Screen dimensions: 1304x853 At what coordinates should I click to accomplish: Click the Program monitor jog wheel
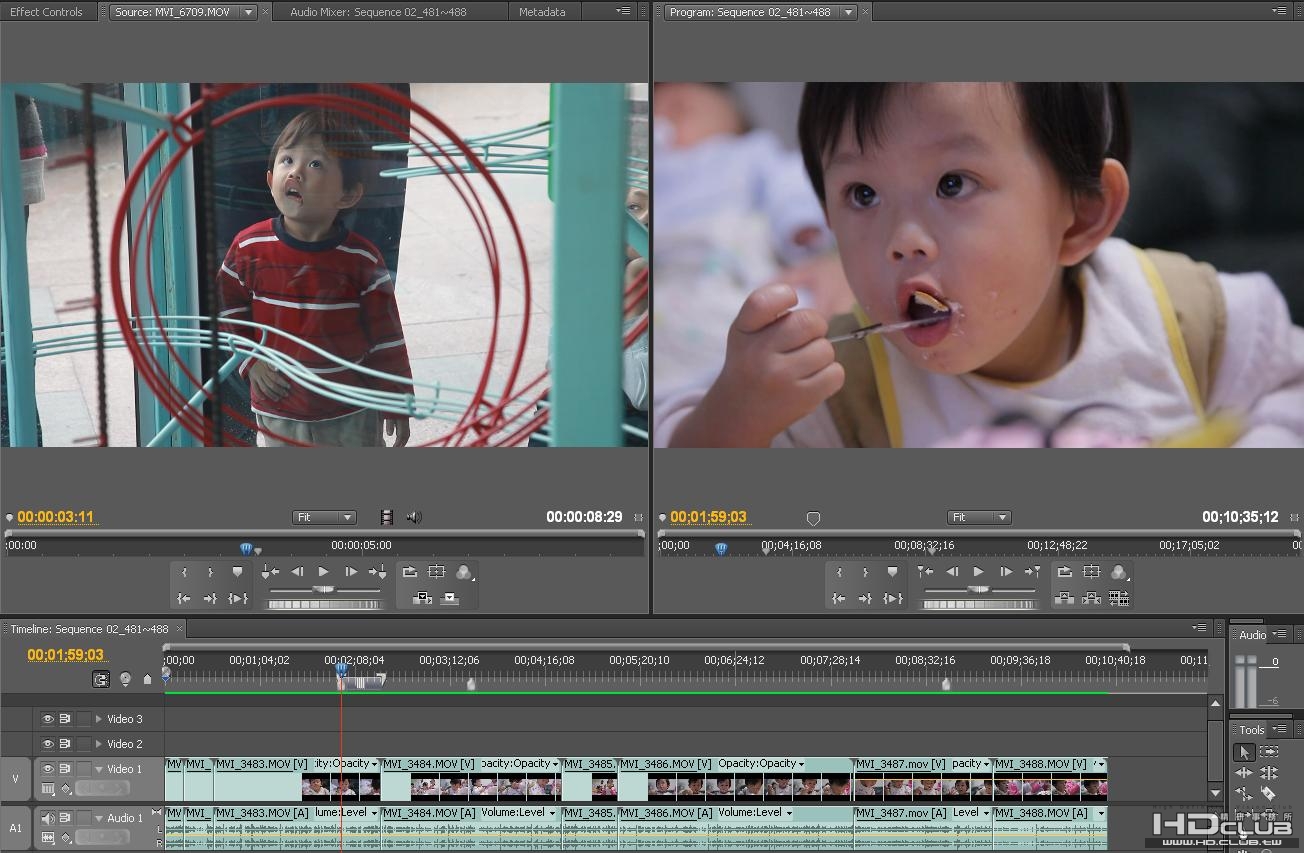979,604
